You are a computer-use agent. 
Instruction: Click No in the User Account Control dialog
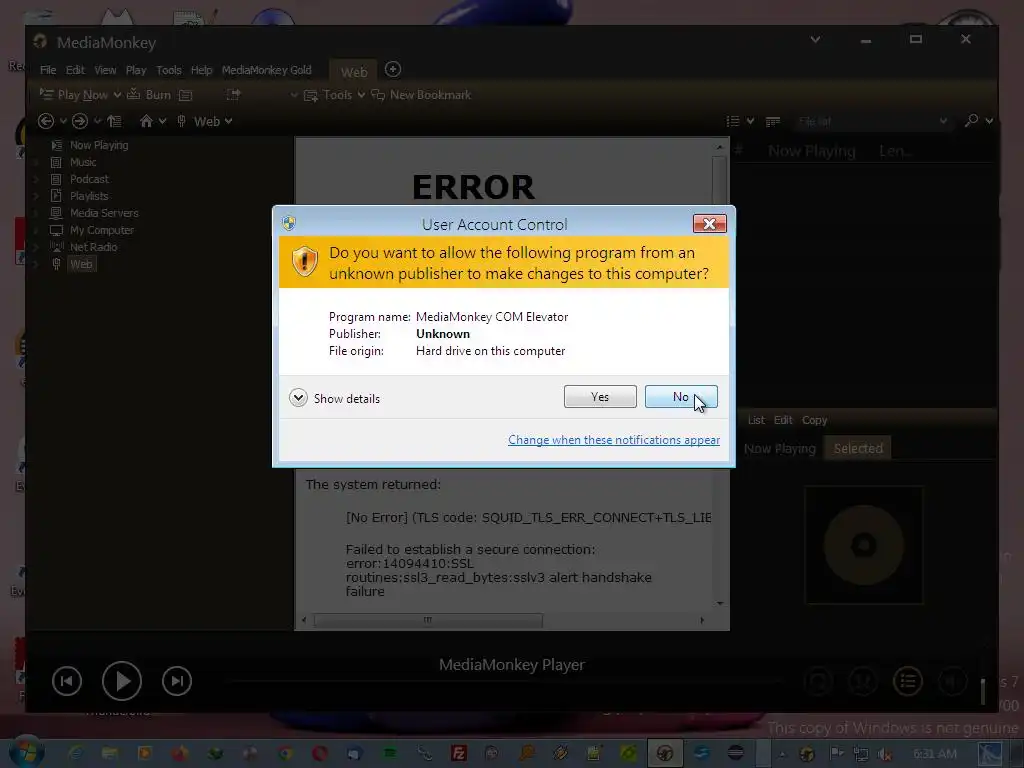(680, 396)
